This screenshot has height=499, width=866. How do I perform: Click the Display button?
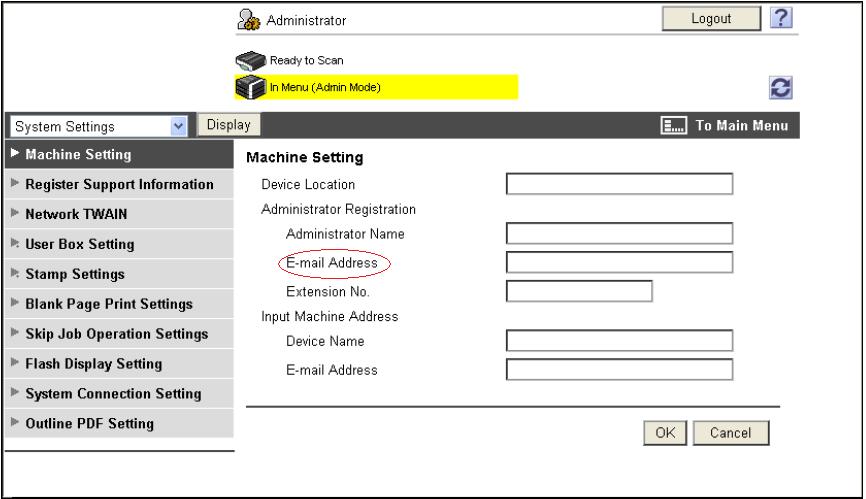pos(229,125)
